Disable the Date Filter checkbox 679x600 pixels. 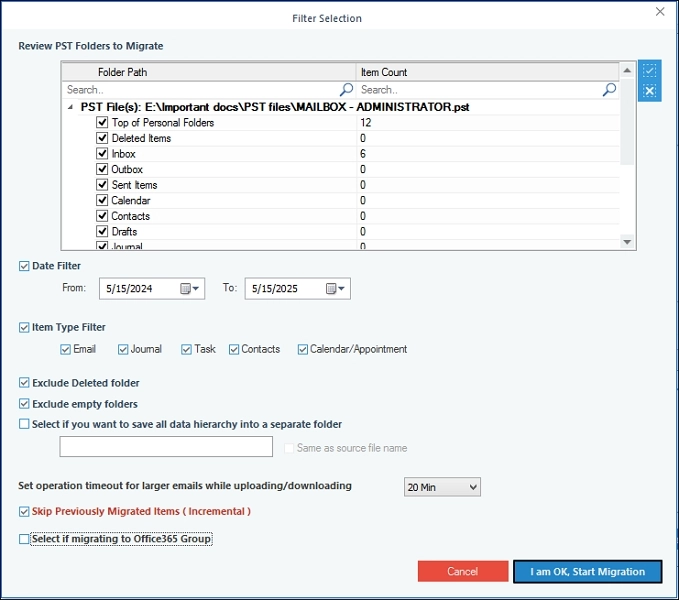tap(24, 266)
